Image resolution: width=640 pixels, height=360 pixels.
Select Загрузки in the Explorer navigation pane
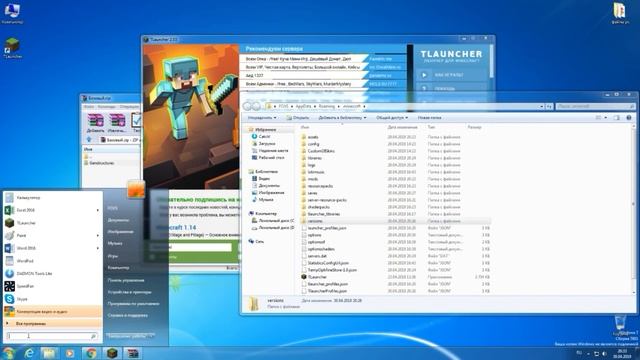267,144
